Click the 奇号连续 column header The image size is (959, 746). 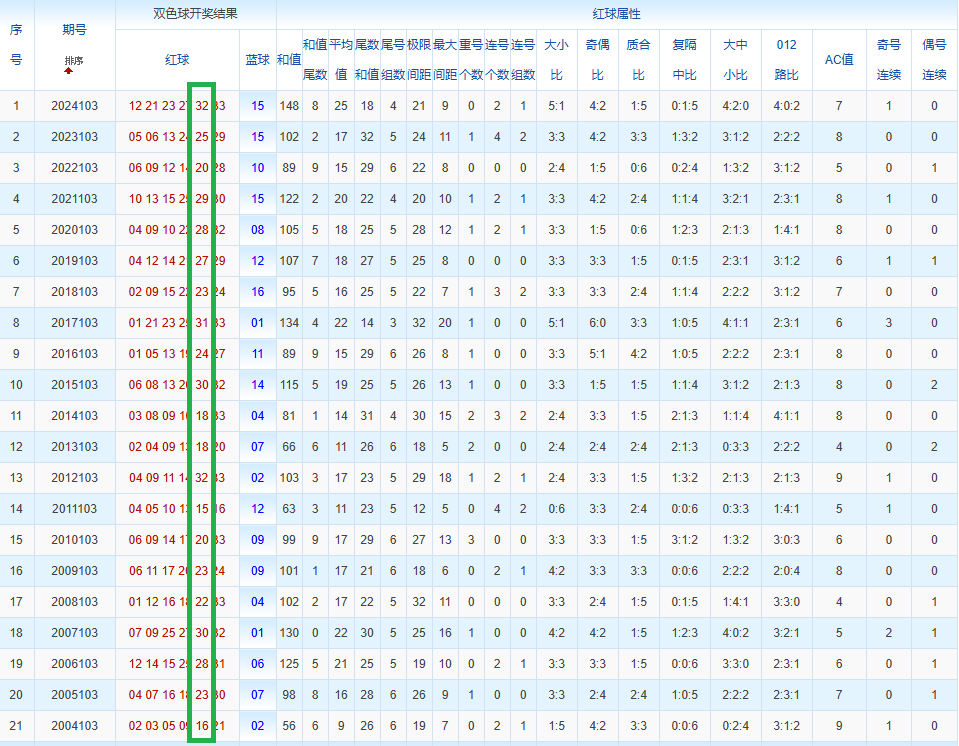coord(889,59)
